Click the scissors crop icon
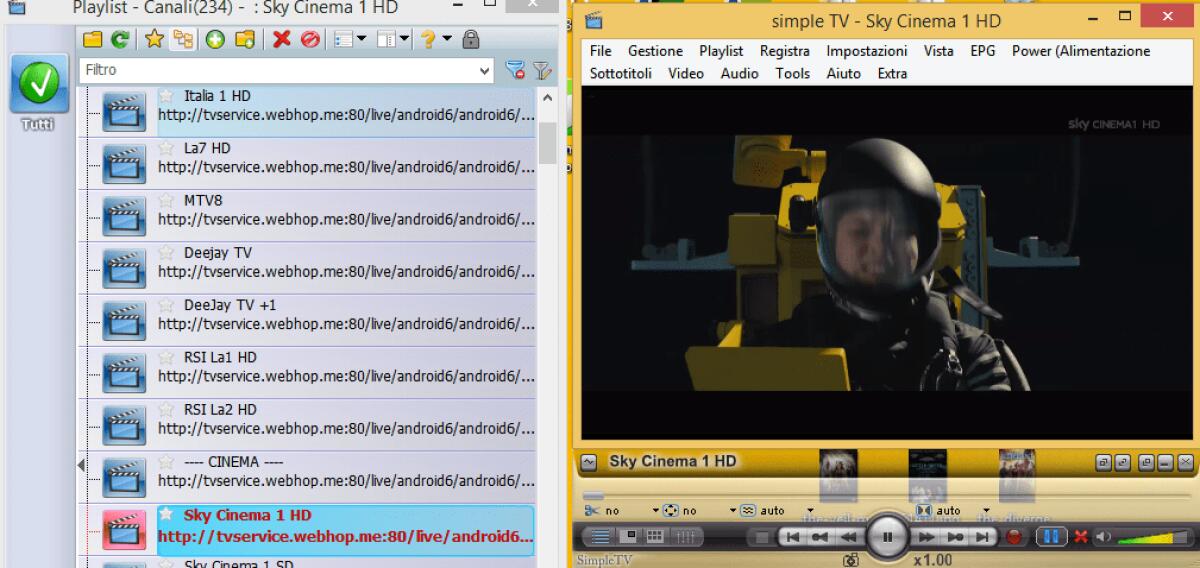The width and height of the screenshot is (1200, 568). coord(590,510)
